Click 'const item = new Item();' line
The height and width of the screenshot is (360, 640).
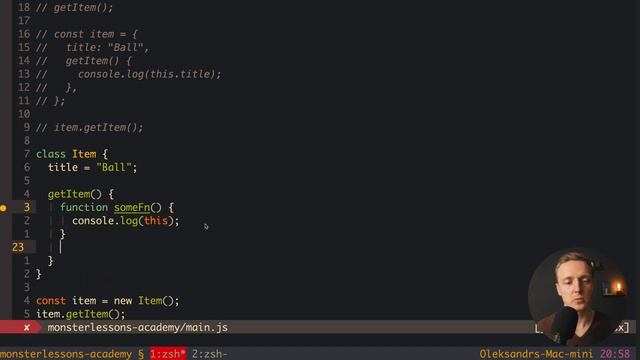(x=108, y=301)
